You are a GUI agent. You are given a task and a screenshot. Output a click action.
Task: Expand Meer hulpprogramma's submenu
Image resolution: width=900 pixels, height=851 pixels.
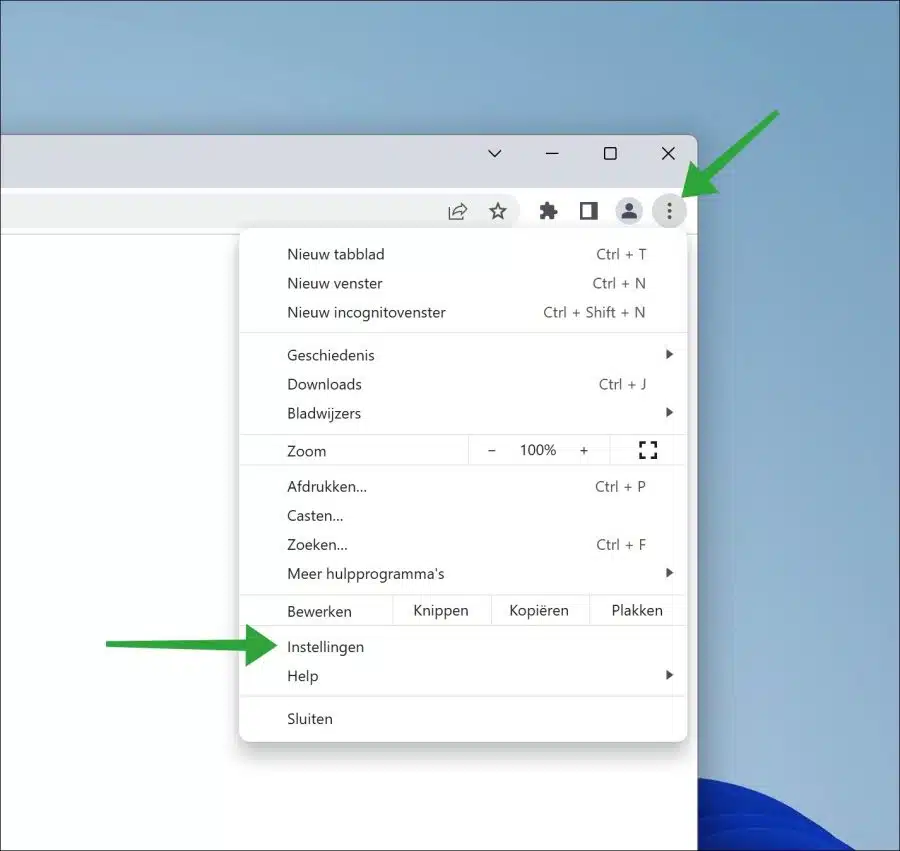click(x=463, y=574)
